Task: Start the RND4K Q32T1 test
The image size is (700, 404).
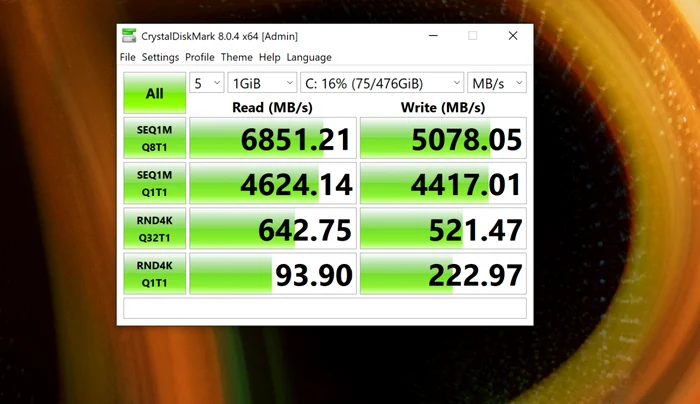Action: coord(154,229)
